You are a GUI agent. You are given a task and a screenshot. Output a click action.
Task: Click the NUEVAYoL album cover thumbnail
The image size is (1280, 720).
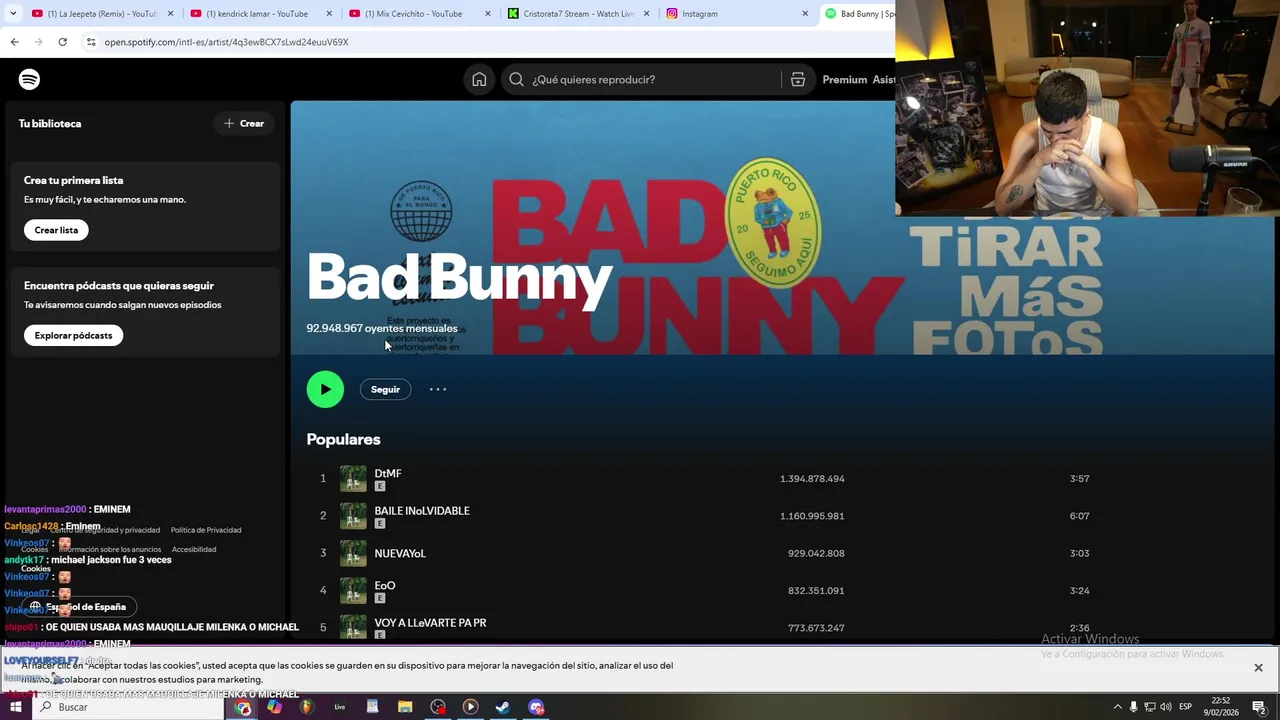pyautogui.click(x=353, y=553)
